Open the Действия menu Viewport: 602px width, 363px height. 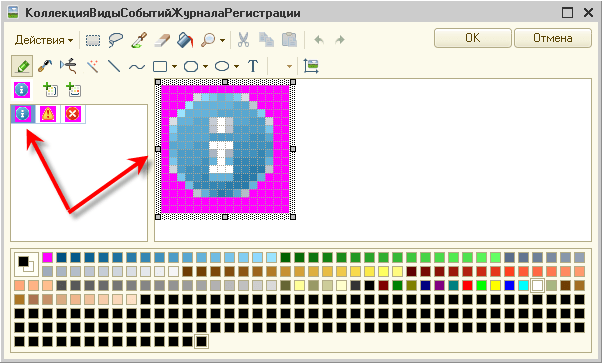(x=43, y=40)
